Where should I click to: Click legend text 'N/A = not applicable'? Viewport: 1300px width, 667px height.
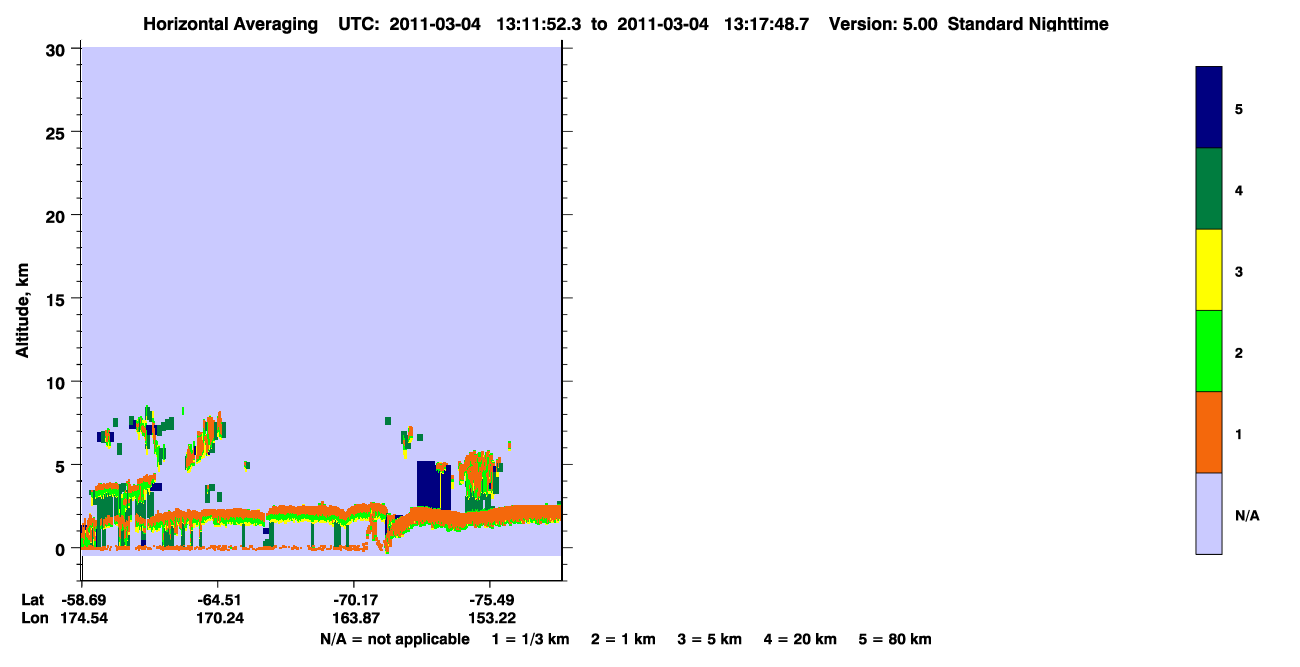(394, 640)
